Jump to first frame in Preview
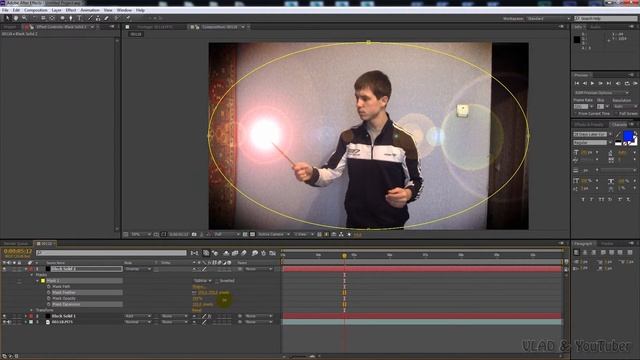 [577, 83]
